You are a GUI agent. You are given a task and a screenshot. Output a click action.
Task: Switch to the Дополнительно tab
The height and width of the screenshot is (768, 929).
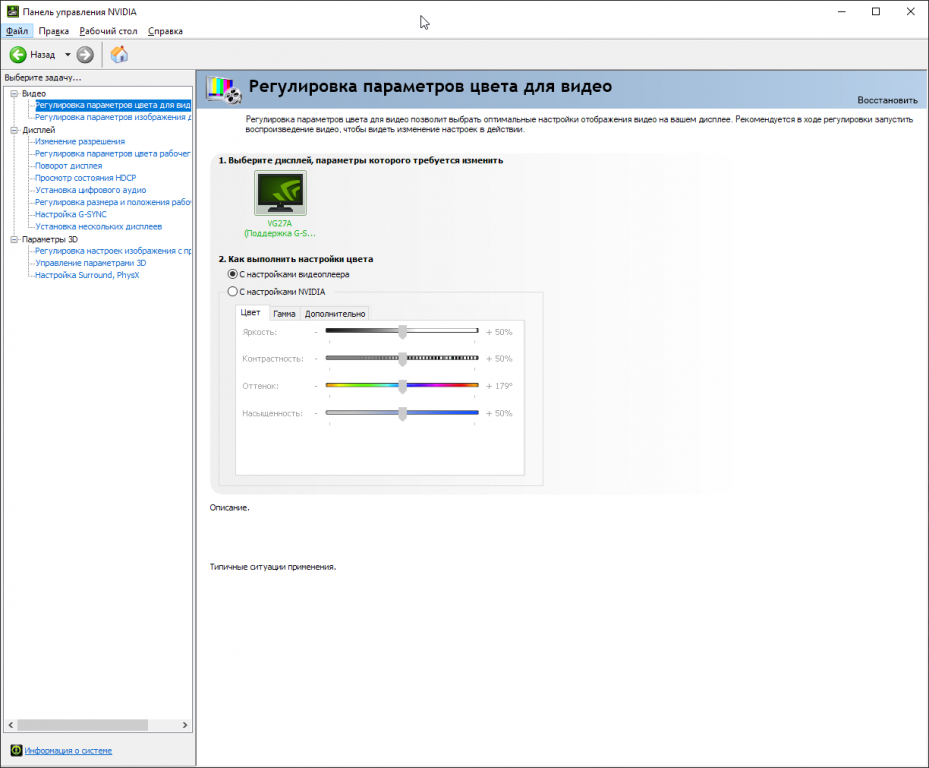[x=335, y=313]
